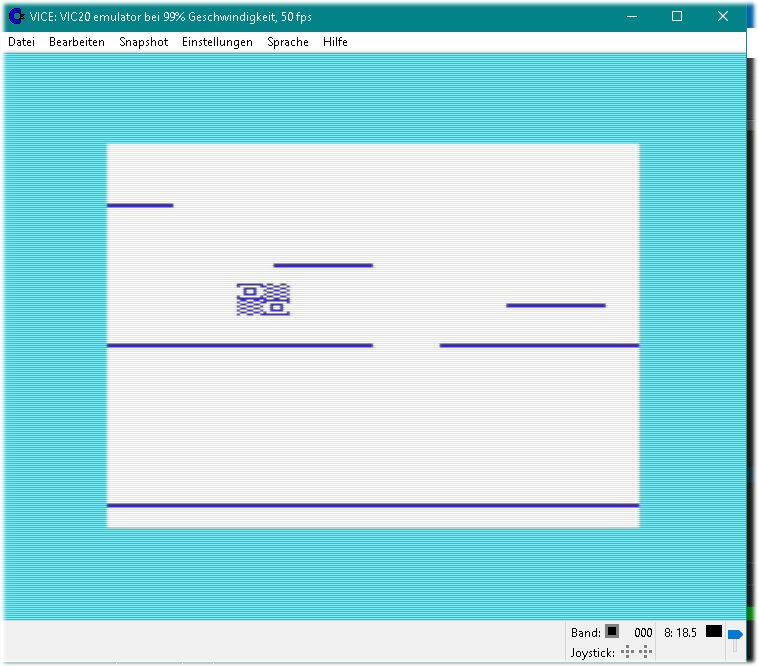Click the Joystick label in status bar

pos(593,653)
